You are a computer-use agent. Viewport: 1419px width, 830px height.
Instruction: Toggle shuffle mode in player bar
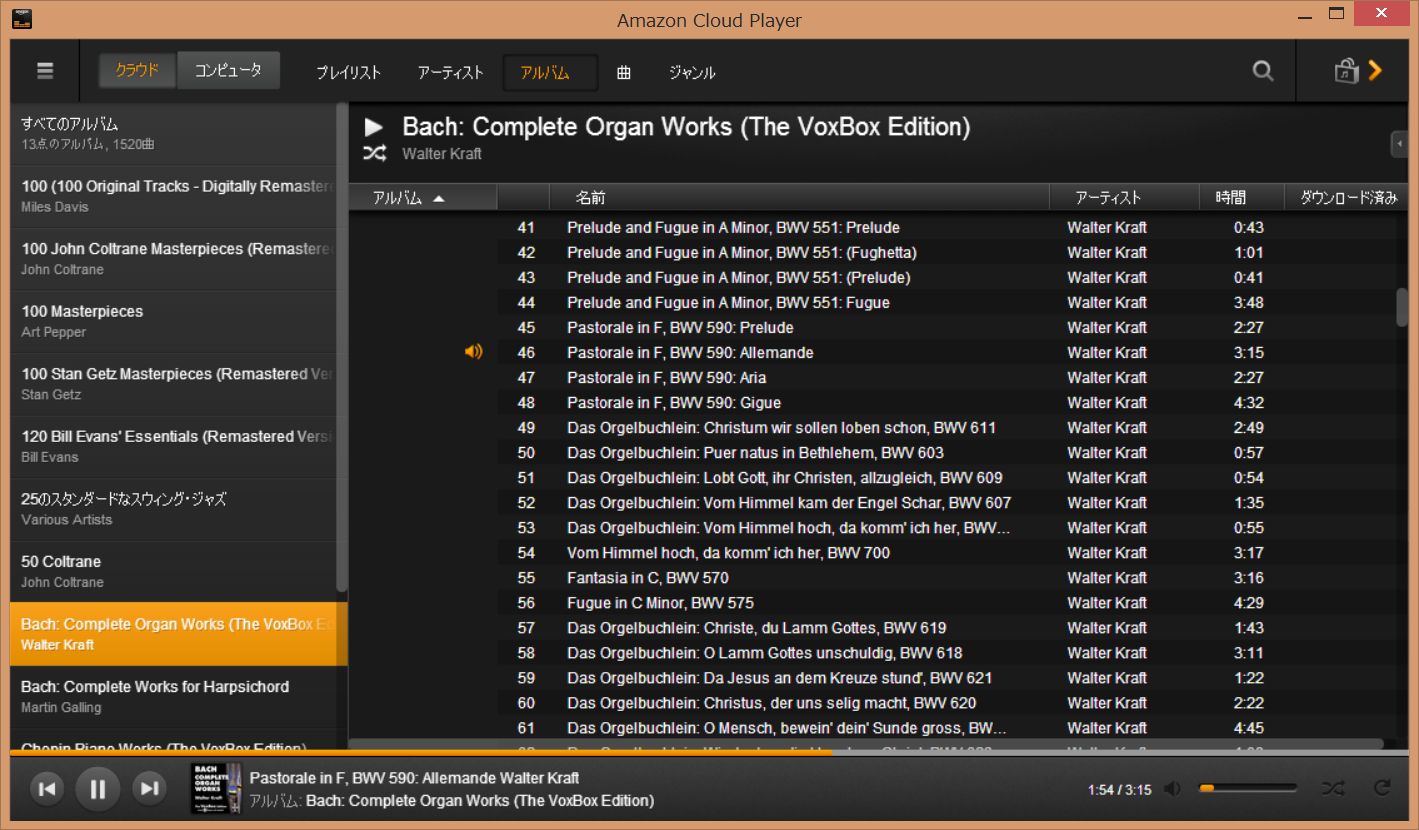pyautogui.click(x=1333, y=789)
